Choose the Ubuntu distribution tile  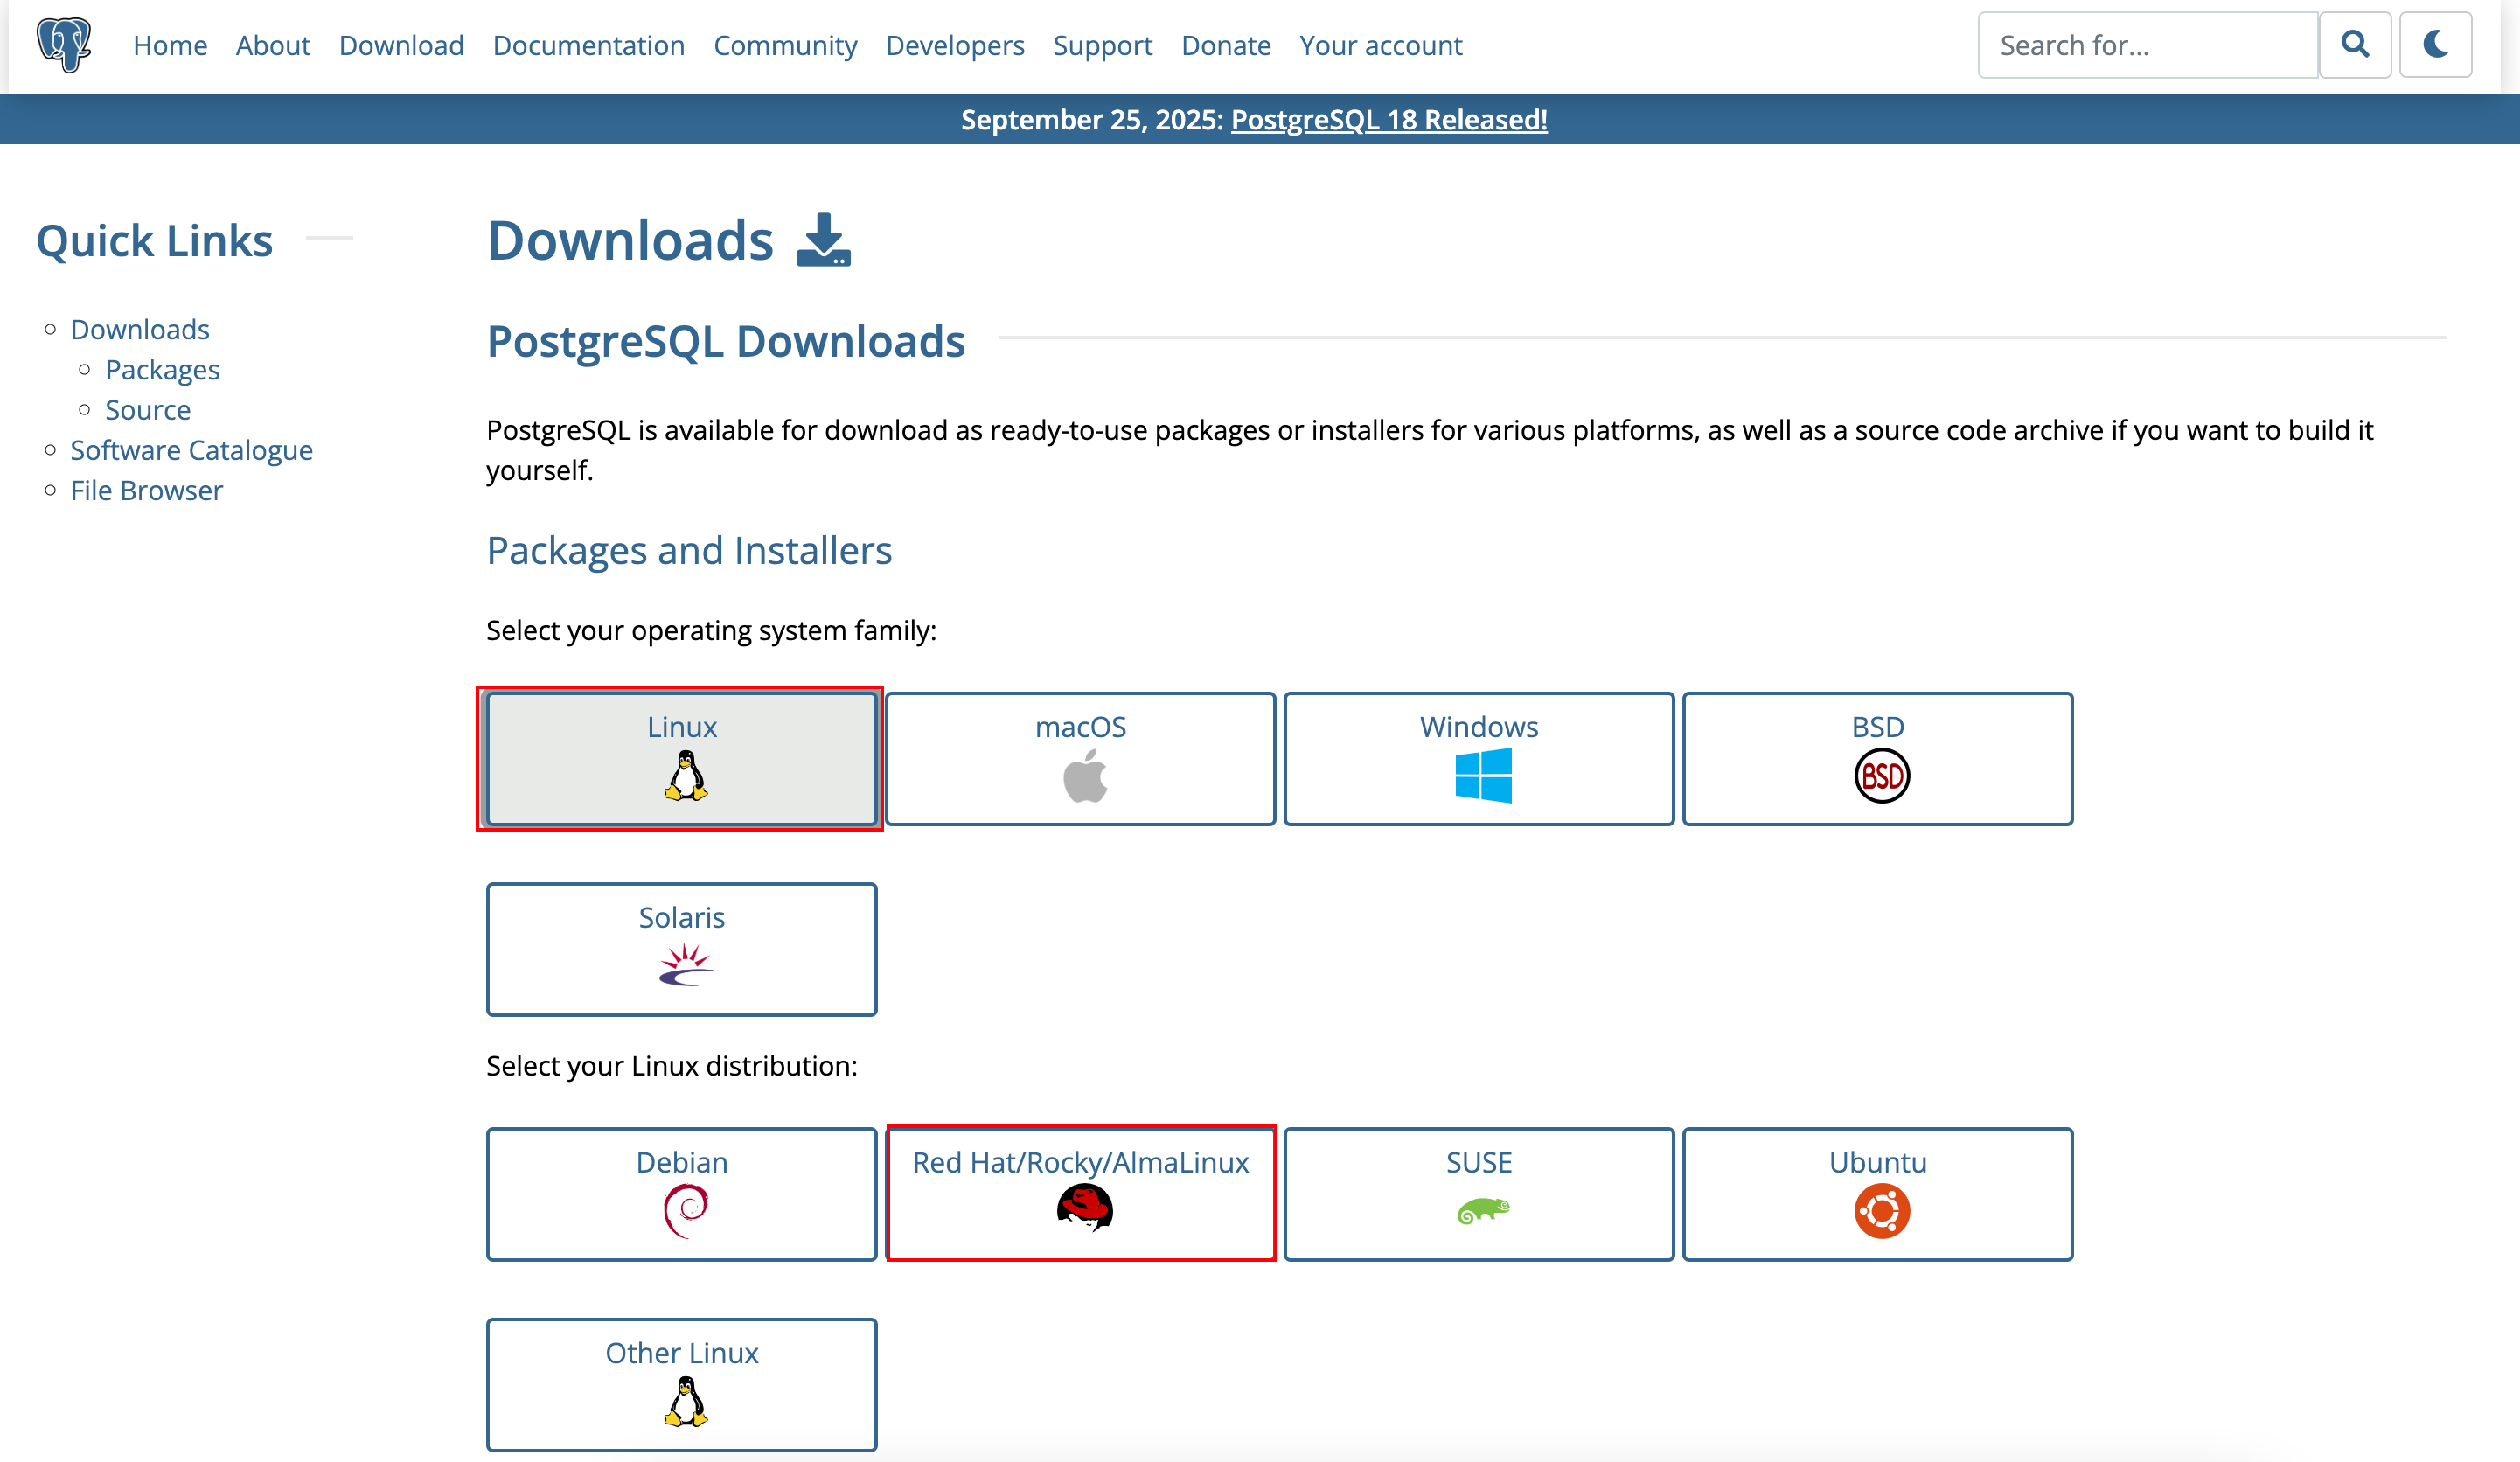point(1877,1194)
